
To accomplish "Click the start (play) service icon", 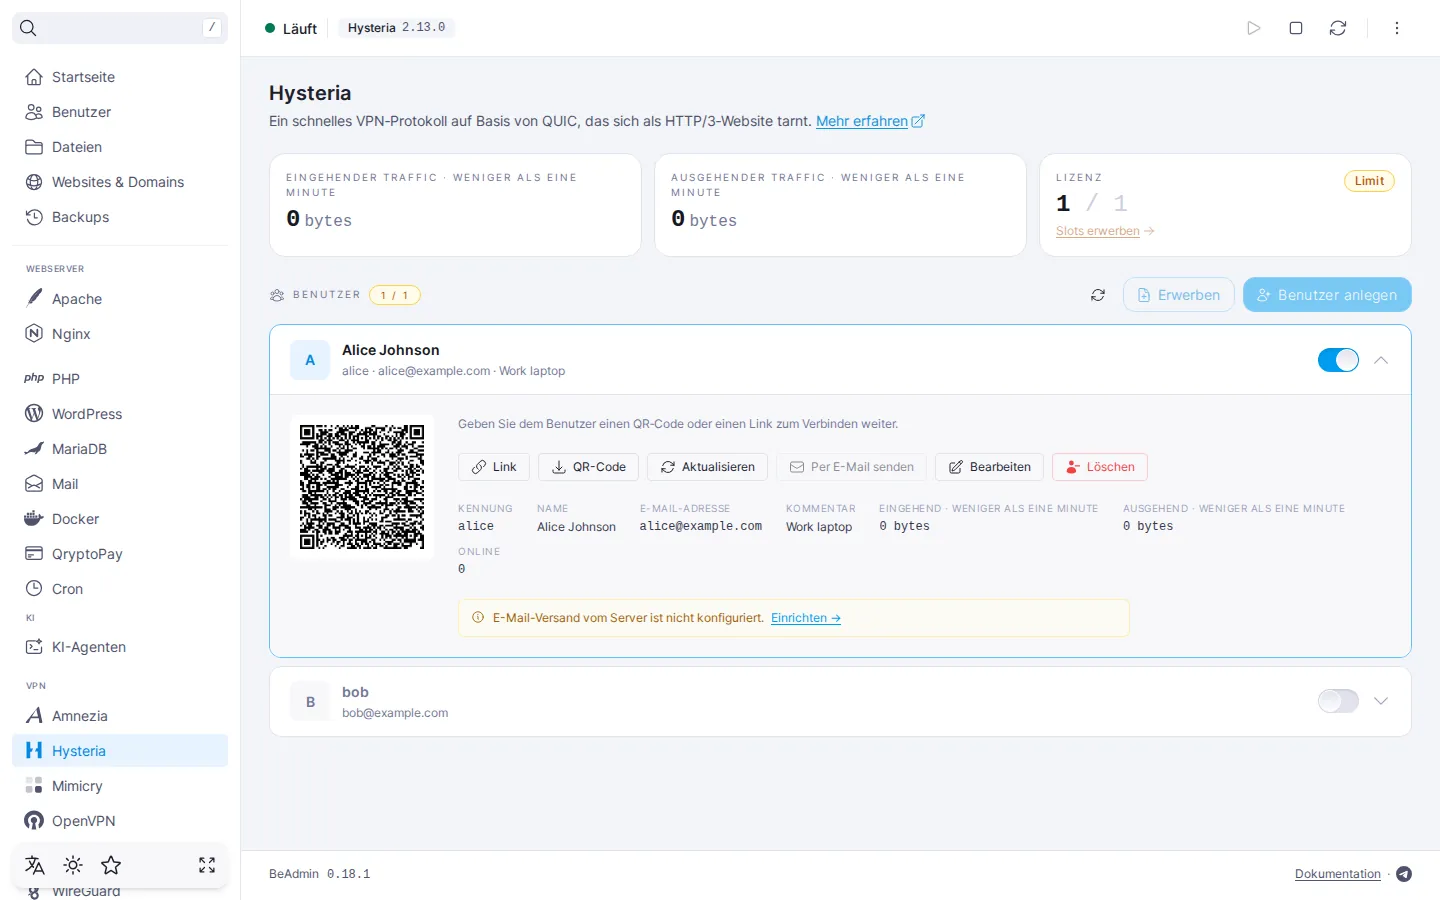I will [1254, 28].
